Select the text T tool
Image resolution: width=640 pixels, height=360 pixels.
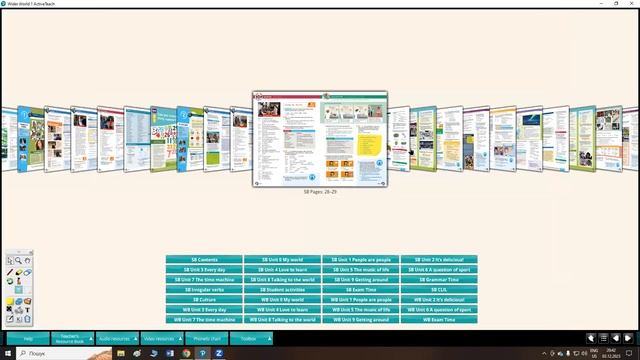click(x=27, y=310)
